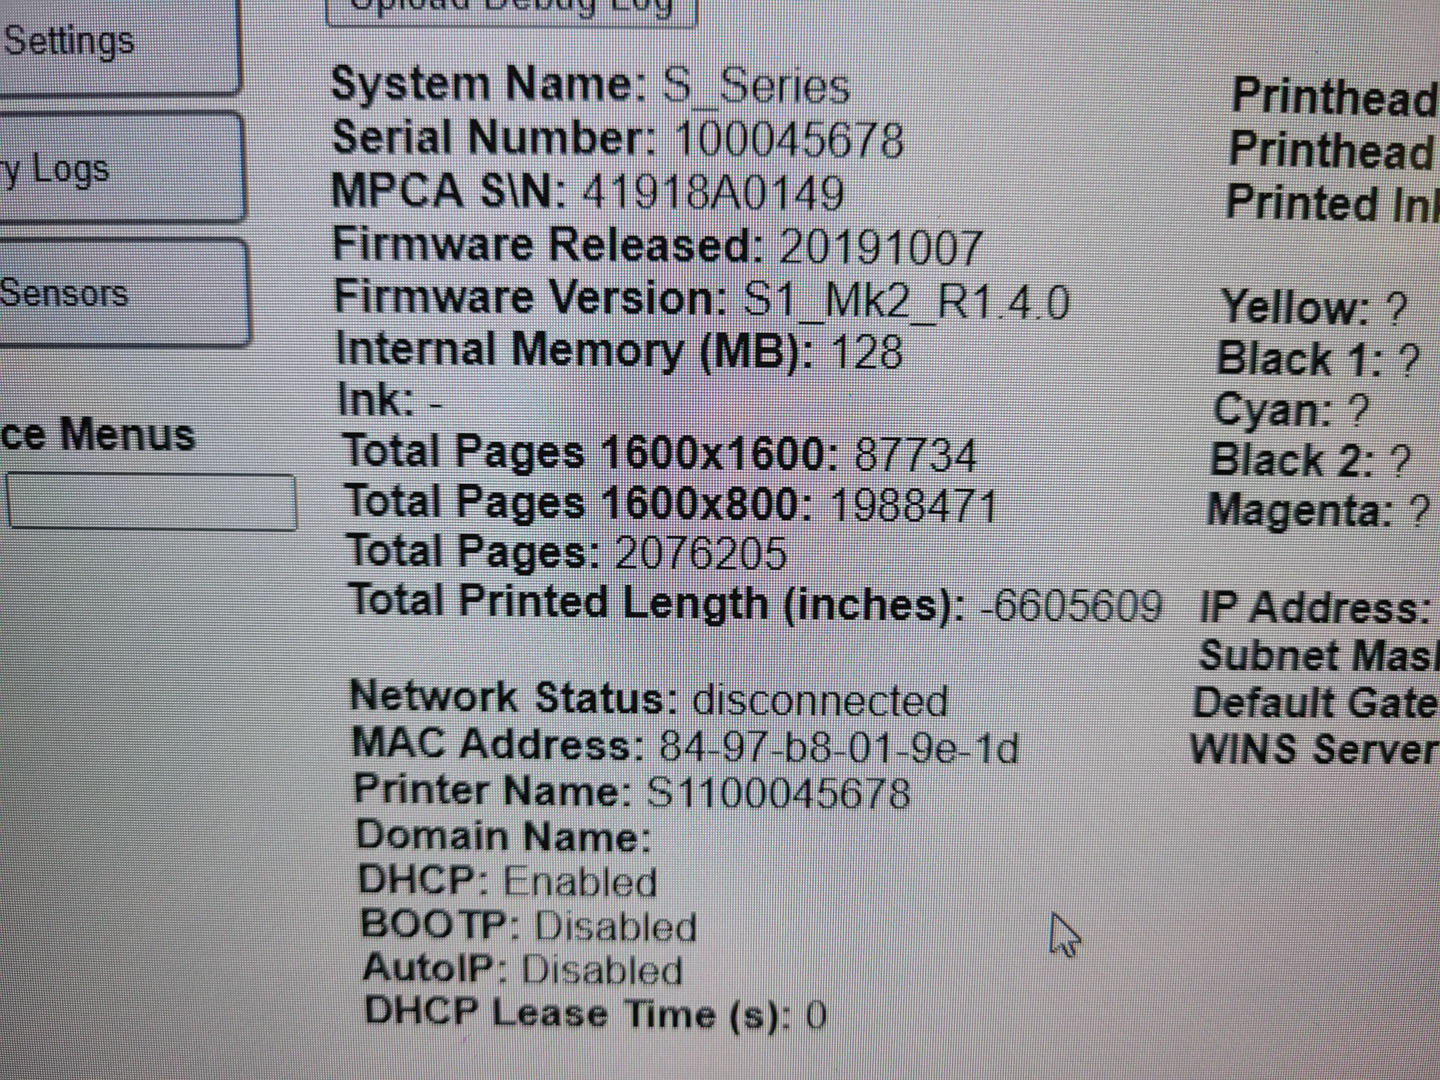Select MPCA S\N value 41918A0149

pyautogui.click(x=713, y=192)
